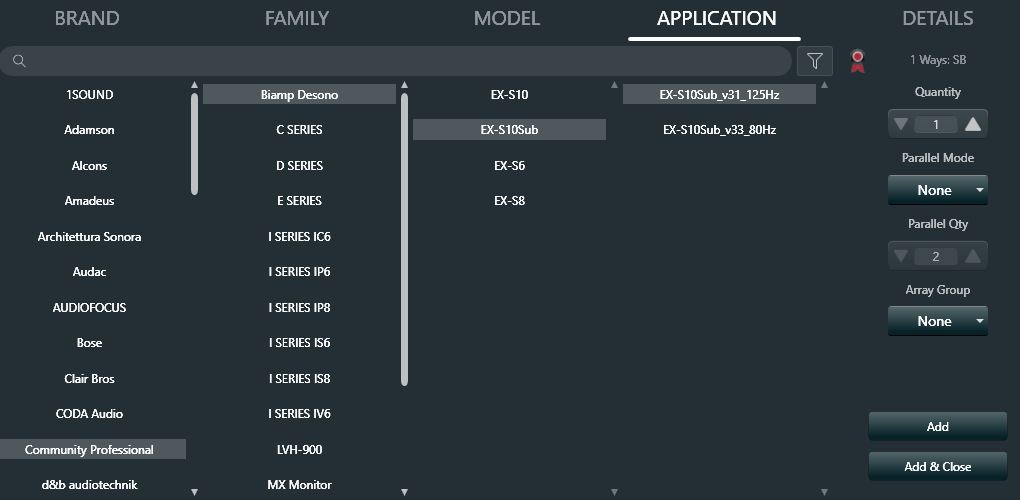
Task: Select family C SERIES
Action: [299, 130]
